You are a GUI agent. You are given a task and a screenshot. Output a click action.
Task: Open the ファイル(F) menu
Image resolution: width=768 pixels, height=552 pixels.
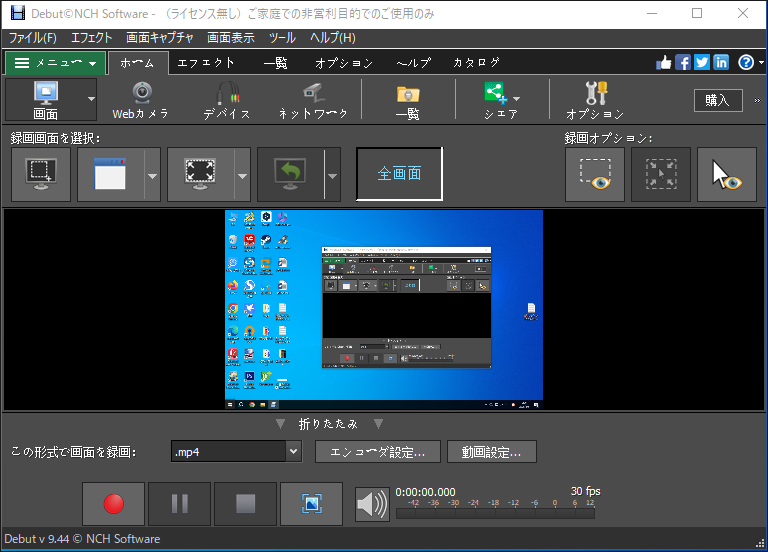tap(33, 38)
